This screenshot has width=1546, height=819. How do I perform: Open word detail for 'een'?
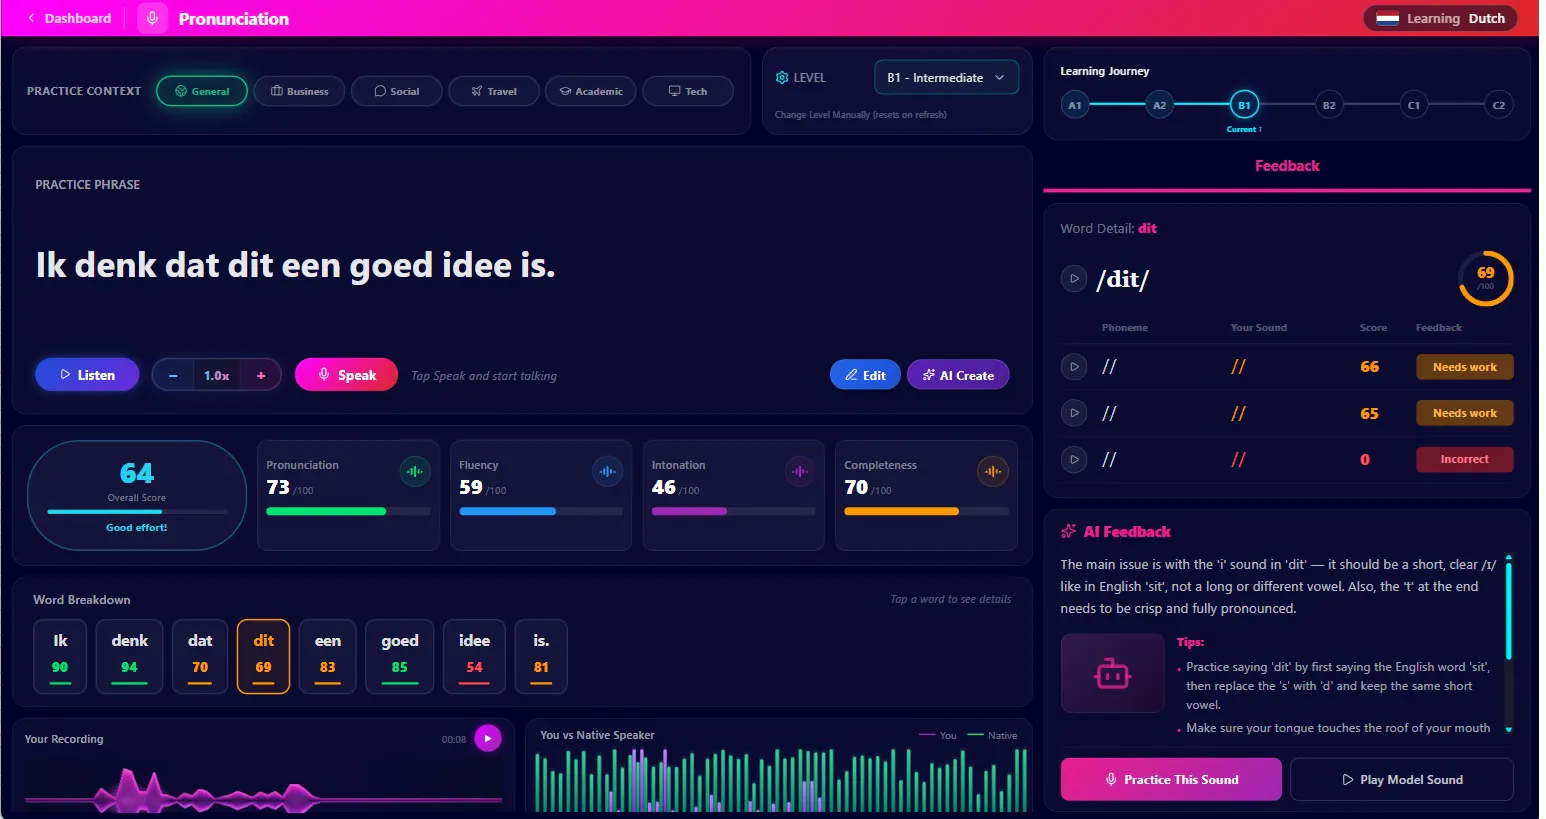pyautogui.click(x=327, y=657)
